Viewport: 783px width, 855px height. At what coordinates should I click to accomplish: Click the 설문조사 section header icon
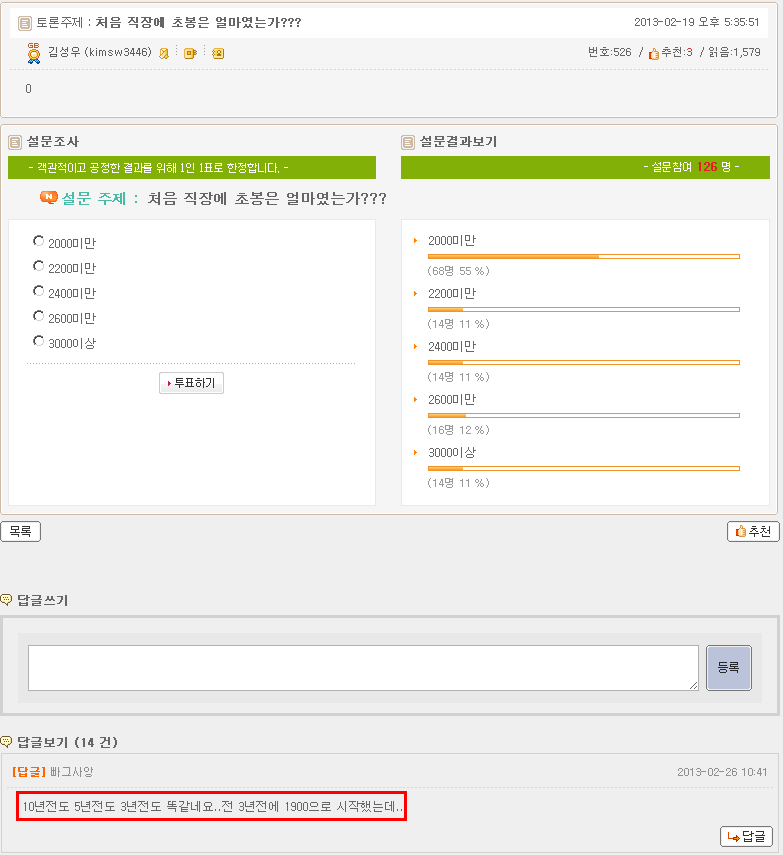[15, 142]
